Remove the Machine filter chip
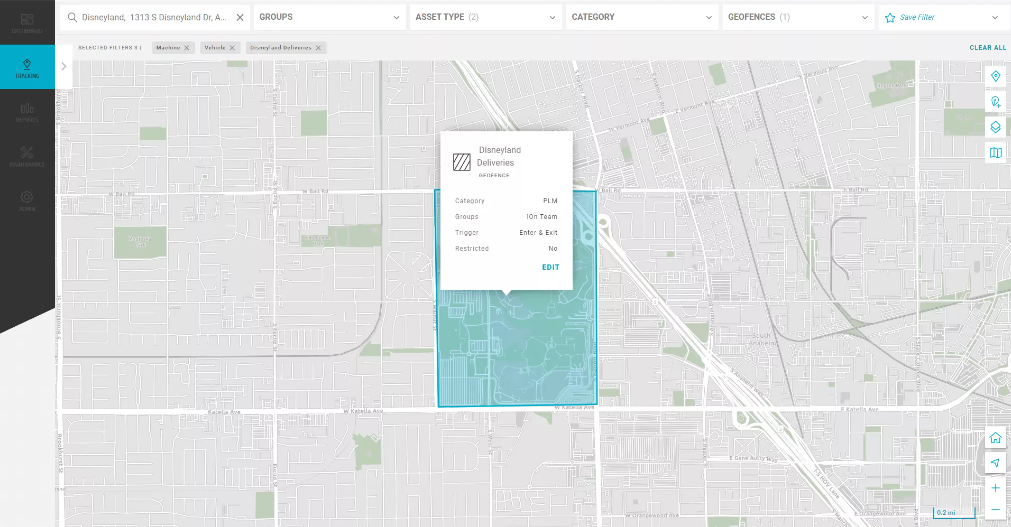1011x527 pixels. 186,48
